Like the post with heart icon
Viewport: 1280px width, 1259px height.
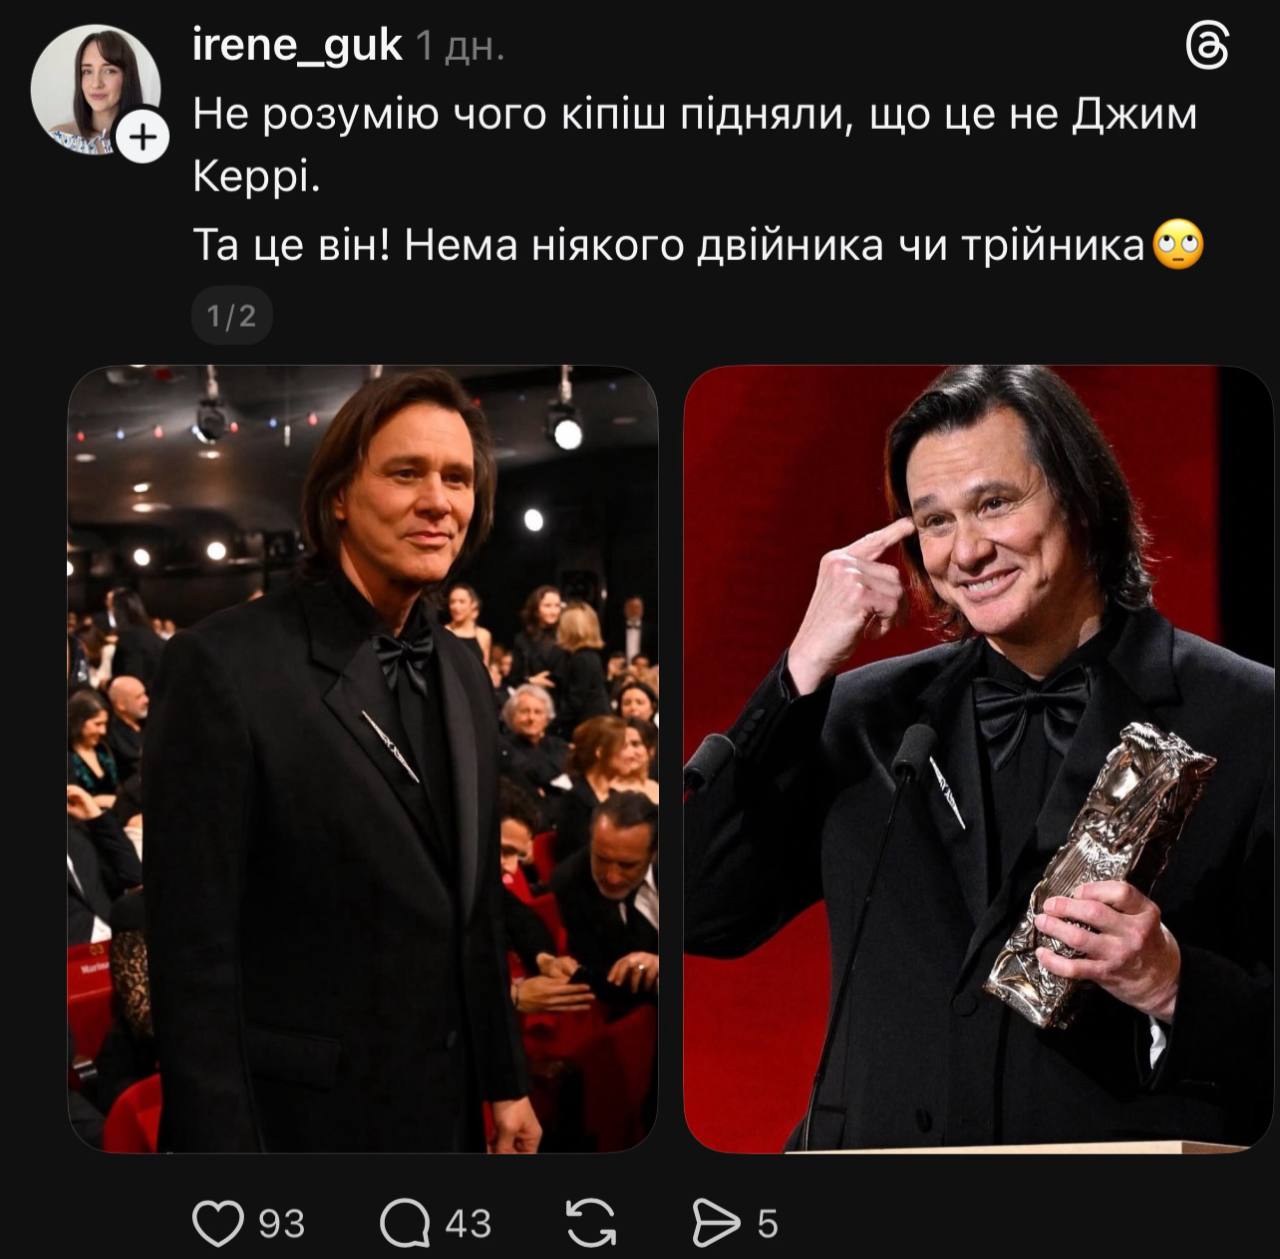pos(218,1222)
